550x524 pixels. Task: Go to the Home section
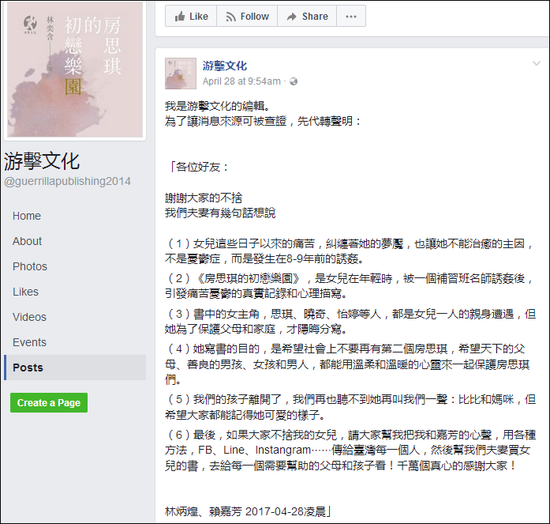(27, 216)
